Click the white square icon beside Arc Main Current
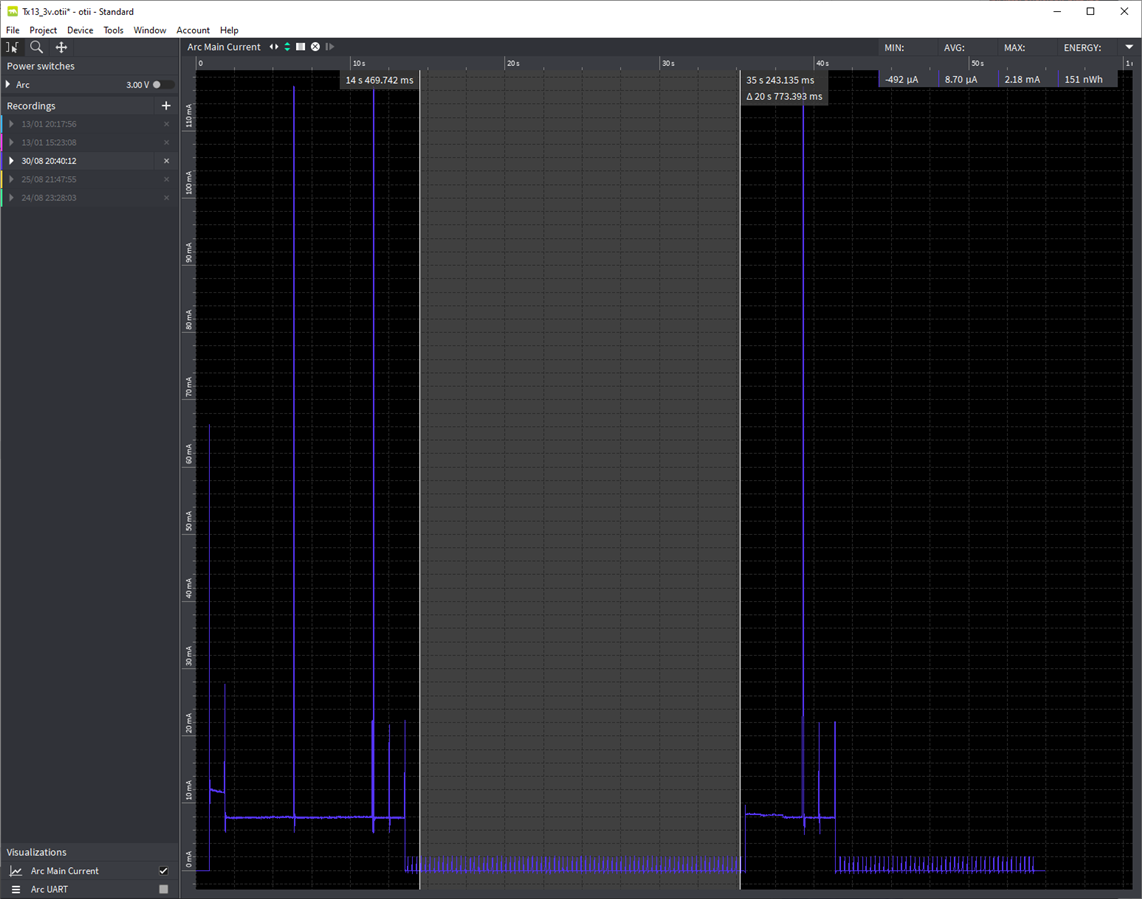Screen dimensions: 1142x899 301,47
